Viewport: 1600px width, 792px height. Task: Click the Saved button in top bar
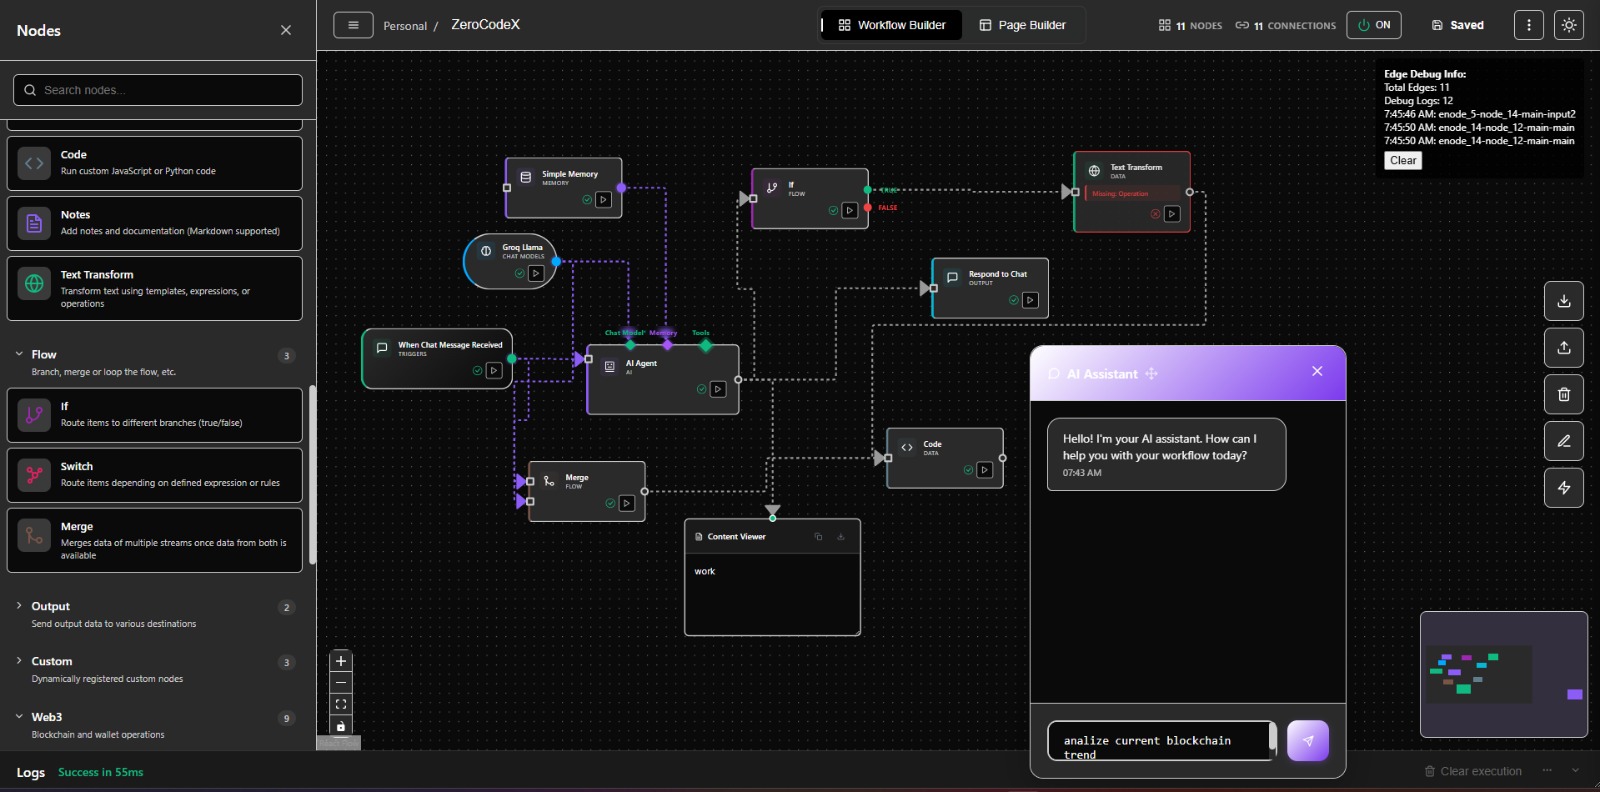click(x=1458, y=25)
